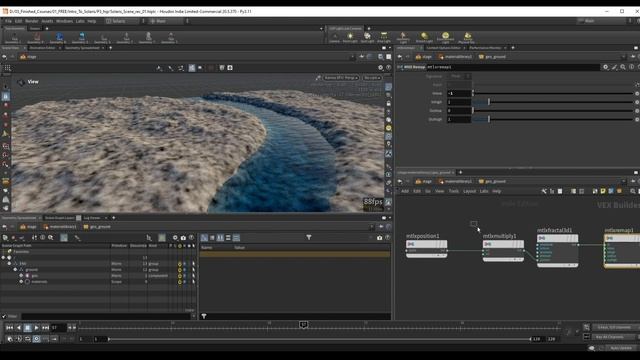Open parameter pane gear menu next to node name
The image size is (640, 360).
click(x=606, y=67)
